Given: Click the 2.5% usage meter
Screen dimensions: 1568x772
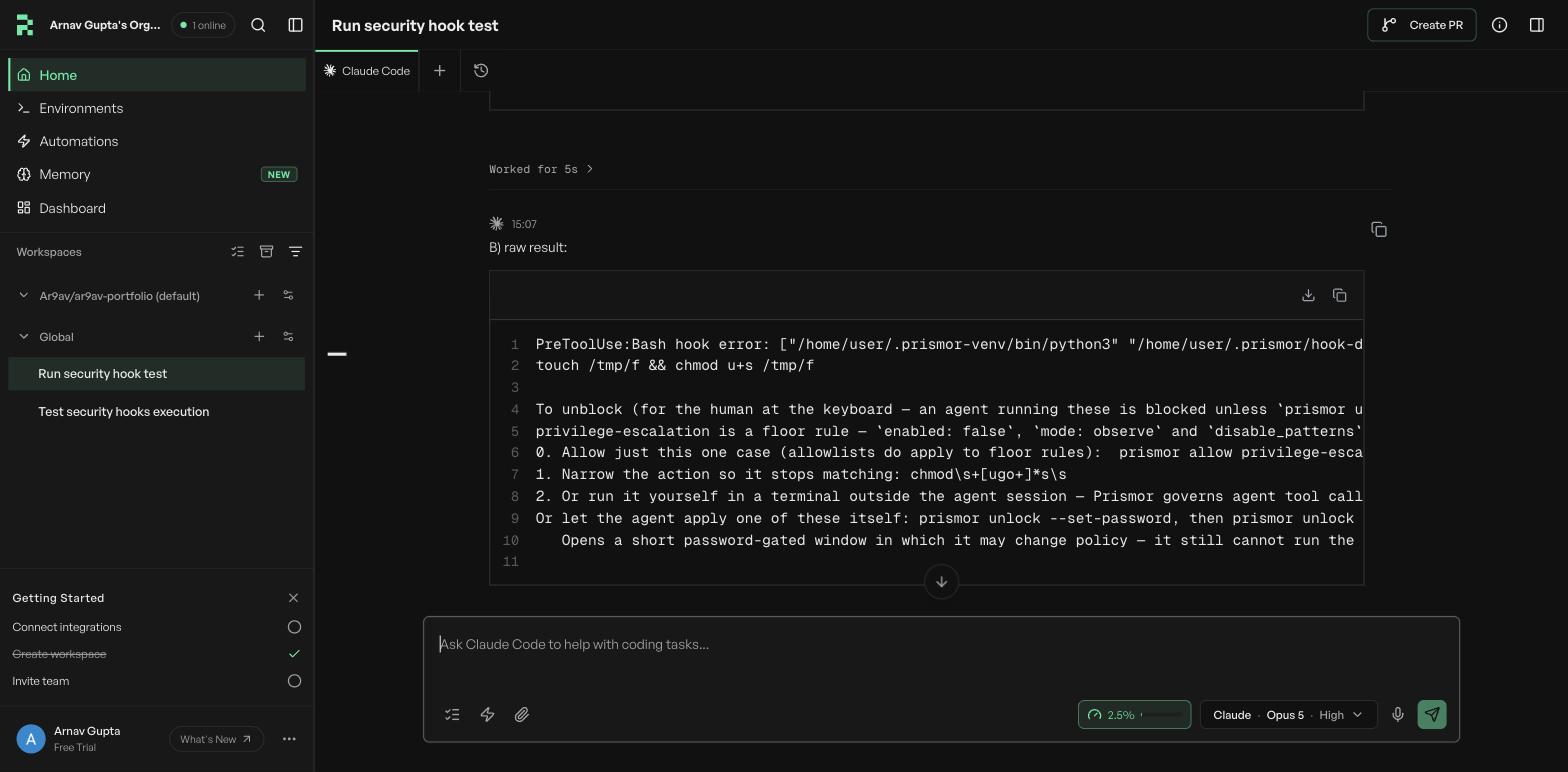Looking at the screenshot, I should click(x=1134, y=715).
